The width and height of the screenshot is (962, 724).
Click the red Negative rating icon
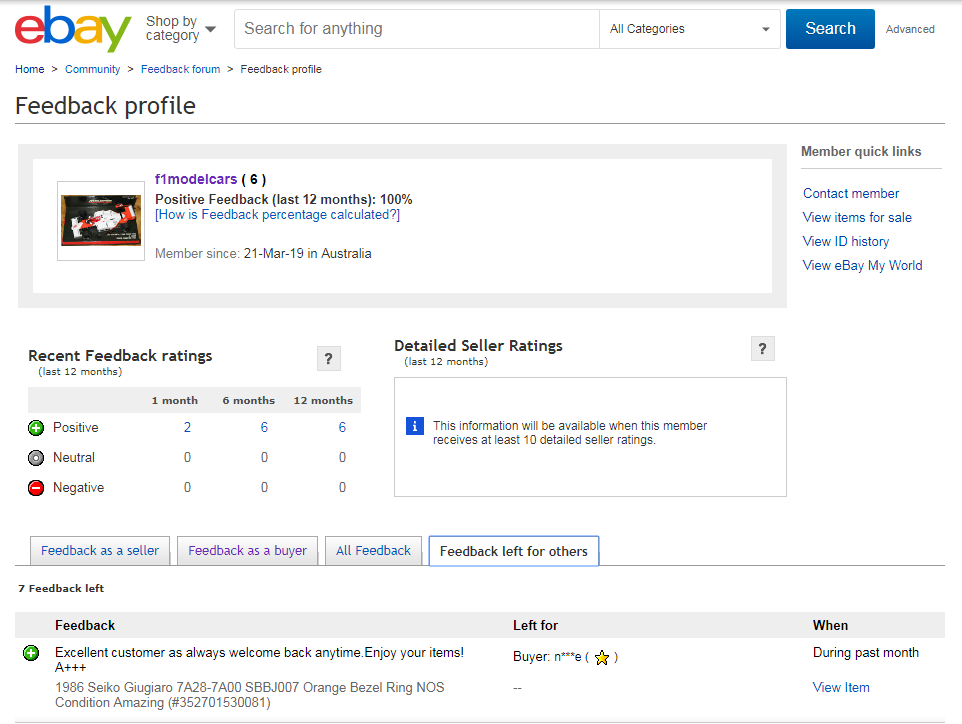(36, 488)
